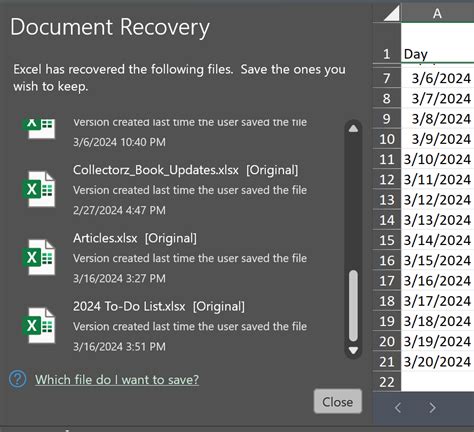
Task: Select row 20 header
Action: pyautogui.click(x=387, y=341)
